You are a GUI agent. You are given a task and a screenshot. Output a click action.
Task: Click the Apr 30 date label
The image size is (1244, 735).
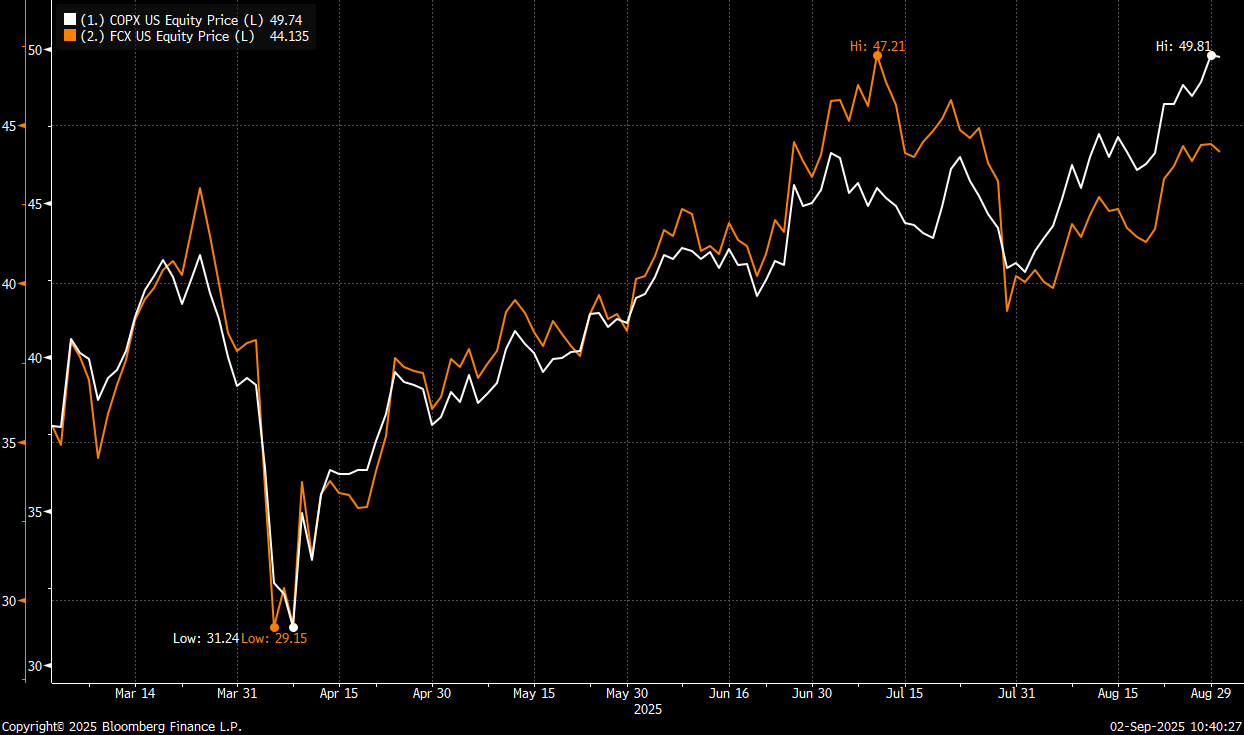[433, 693]
